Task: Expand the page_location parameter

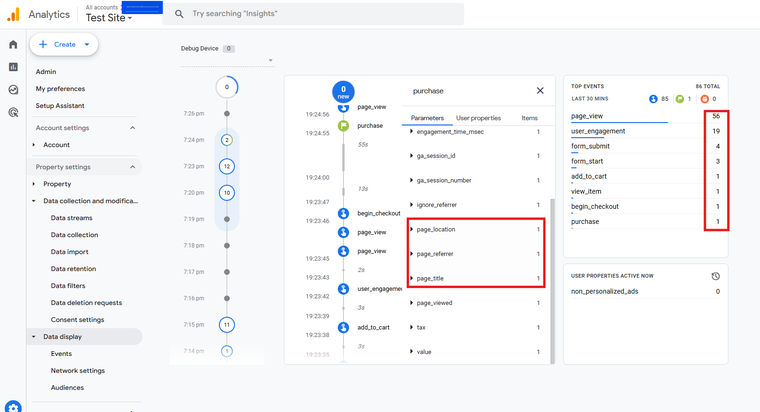Action: click(412, 230)
